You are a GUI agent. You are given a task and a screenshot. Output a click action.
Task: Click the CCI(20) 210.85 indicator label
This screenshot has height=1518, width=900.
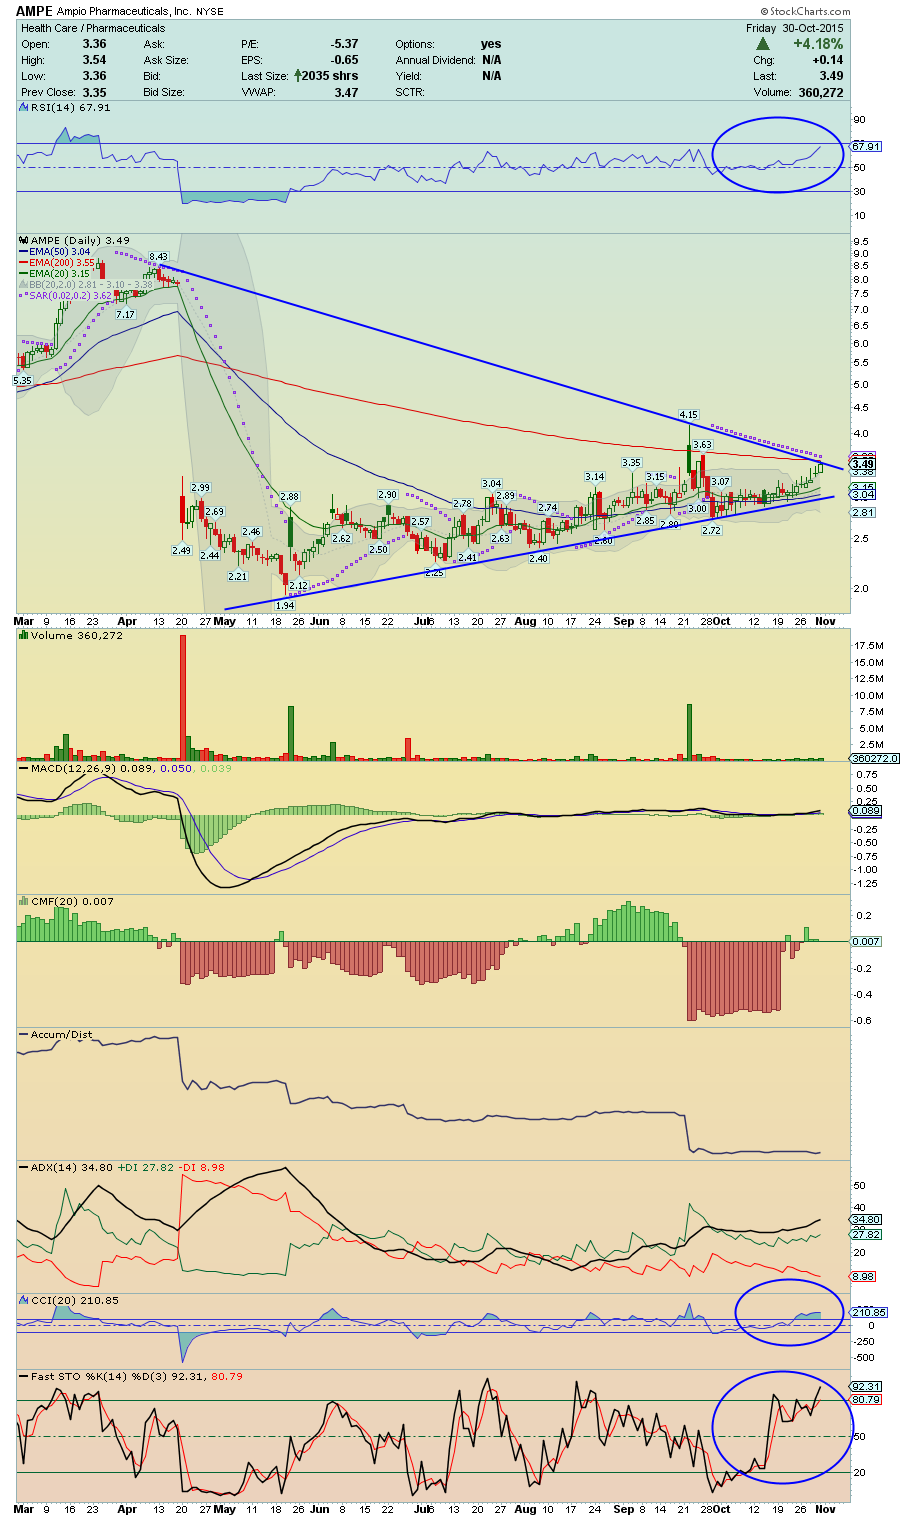coord(75,1300)
